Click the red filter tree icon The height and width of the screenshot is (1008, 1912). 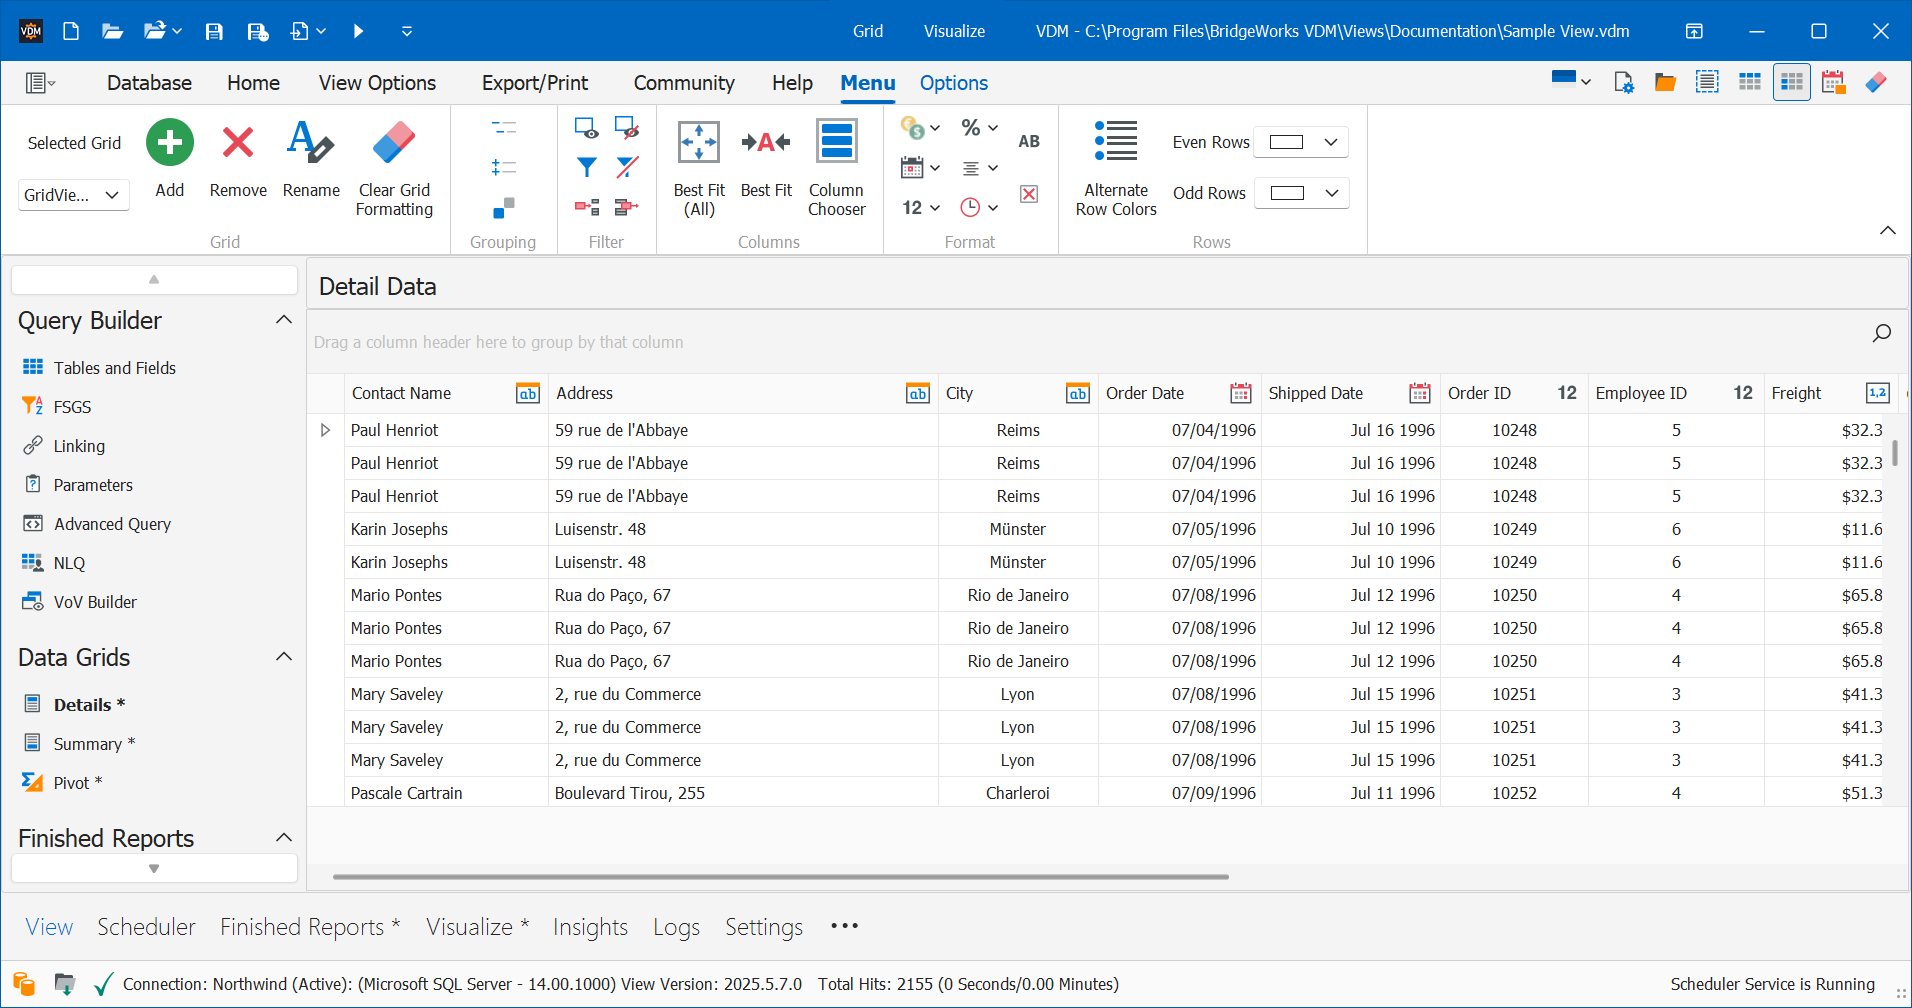tap(587, 207)
